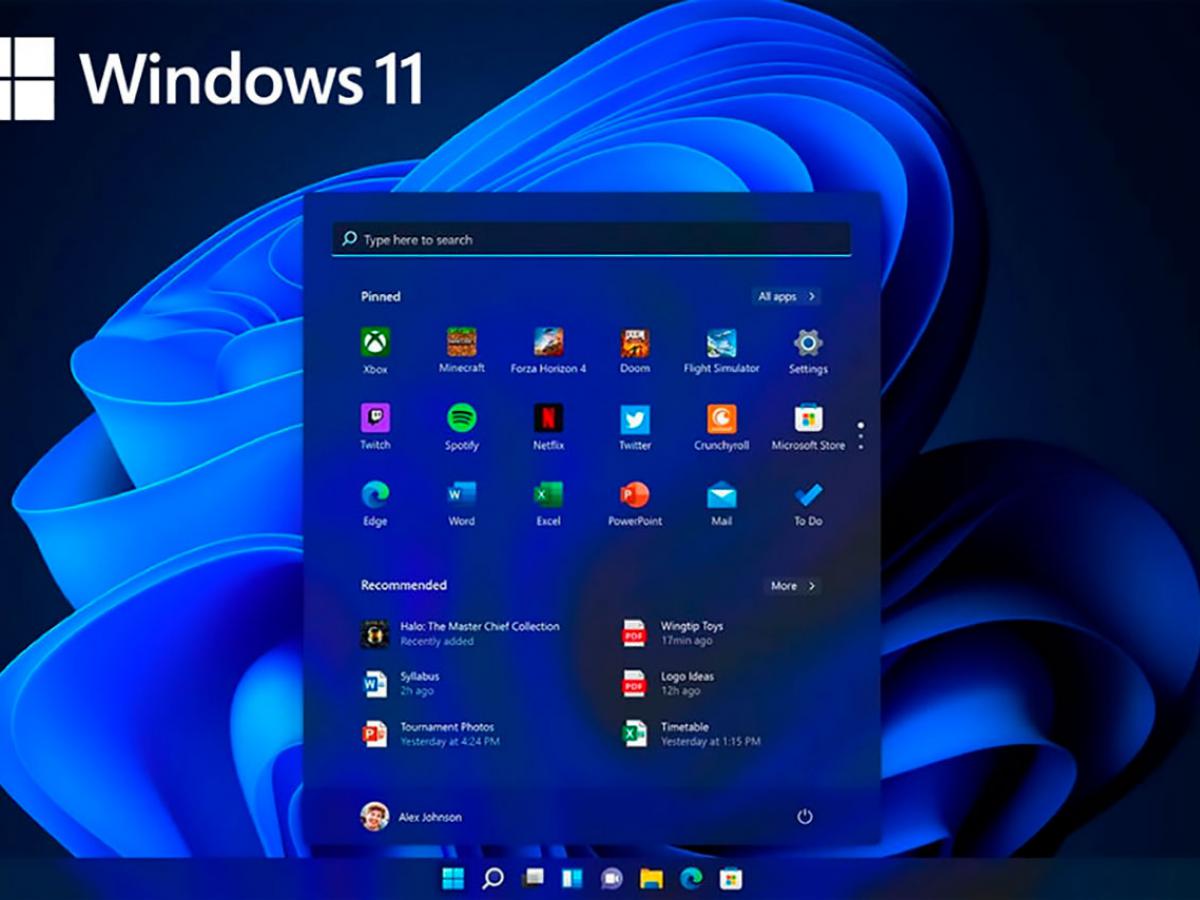This screenshot has height=900, width=1200.
Task: Open the Twitch app
Action: (375, 419)
